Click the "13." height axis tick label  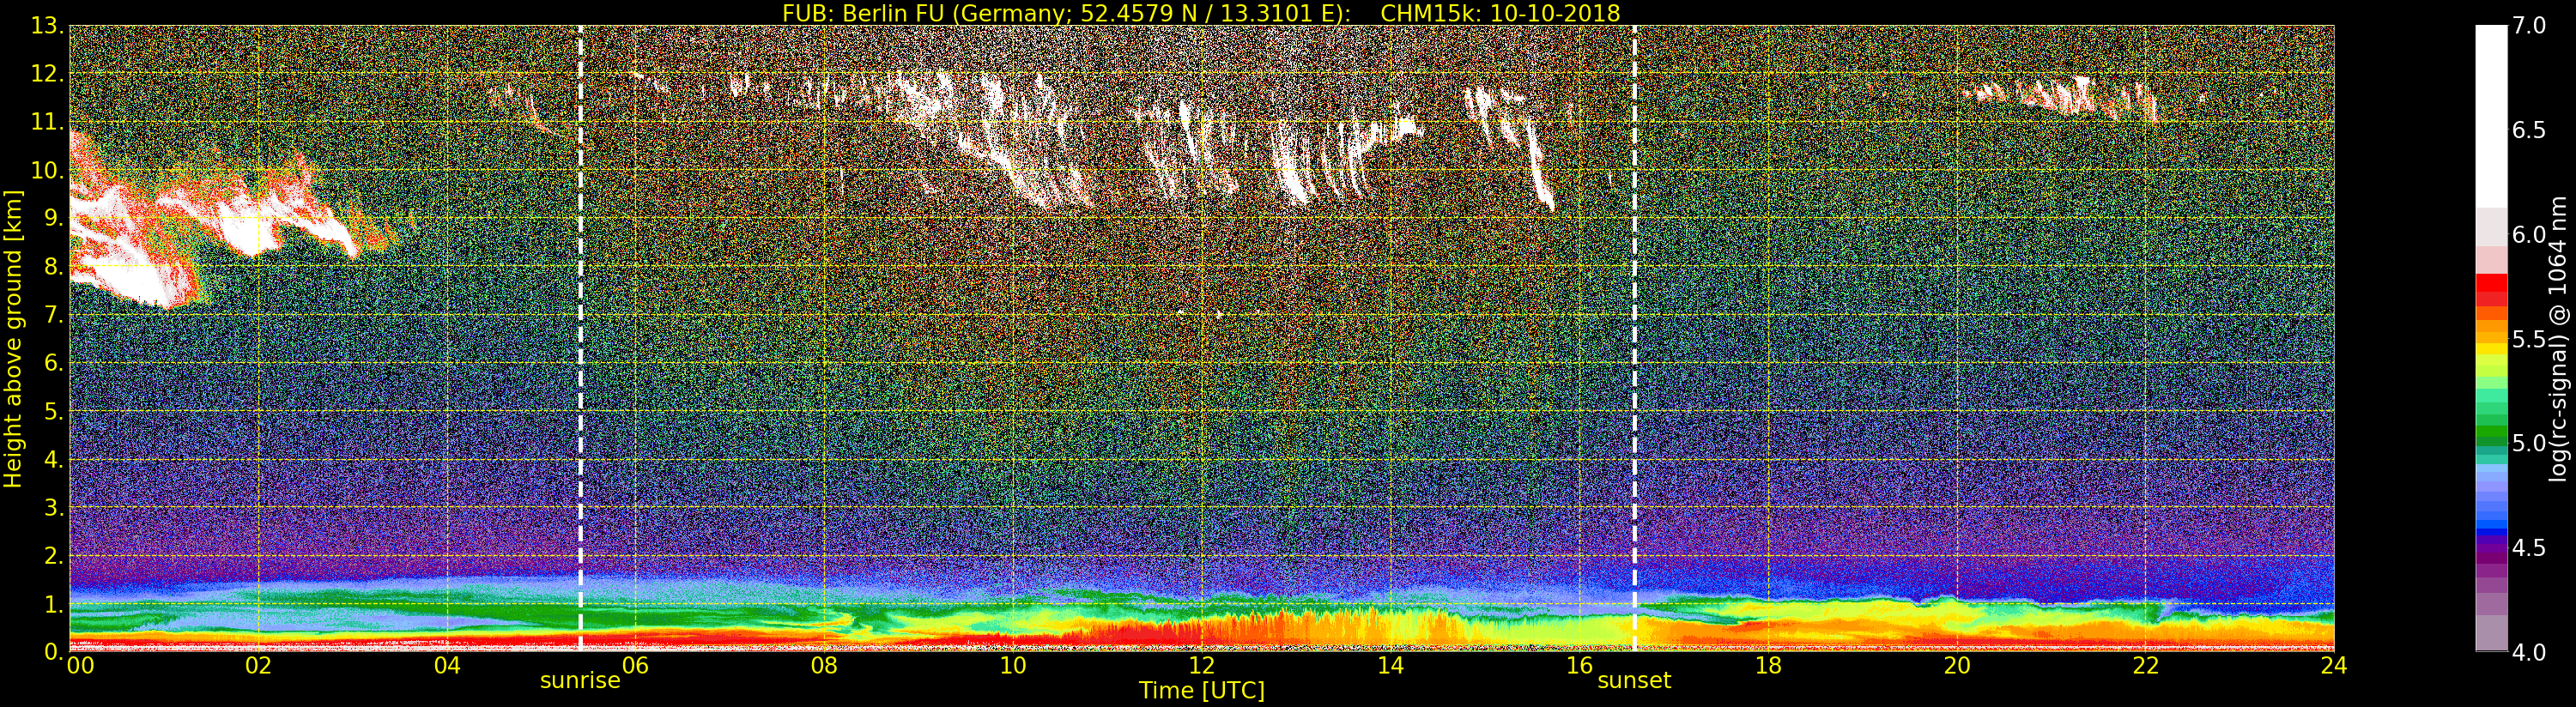[x=47, y=26]
